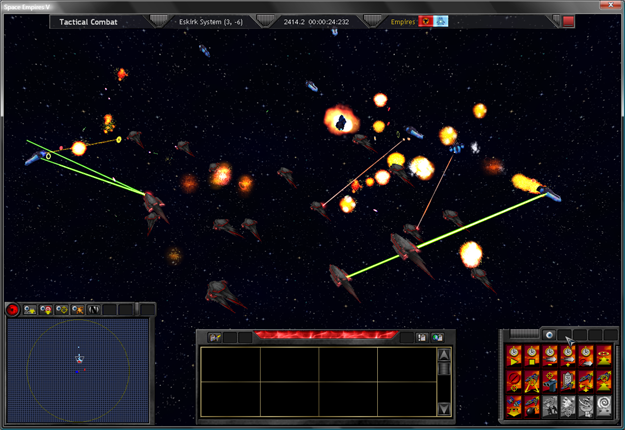Click the light blue empire flag icon
Screen dimensions: 625x430
(440, 22)
